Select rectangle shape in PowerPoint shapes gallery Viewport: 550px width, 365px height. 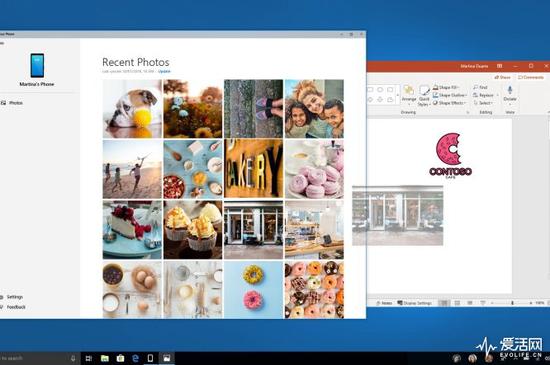pos(370,90)
